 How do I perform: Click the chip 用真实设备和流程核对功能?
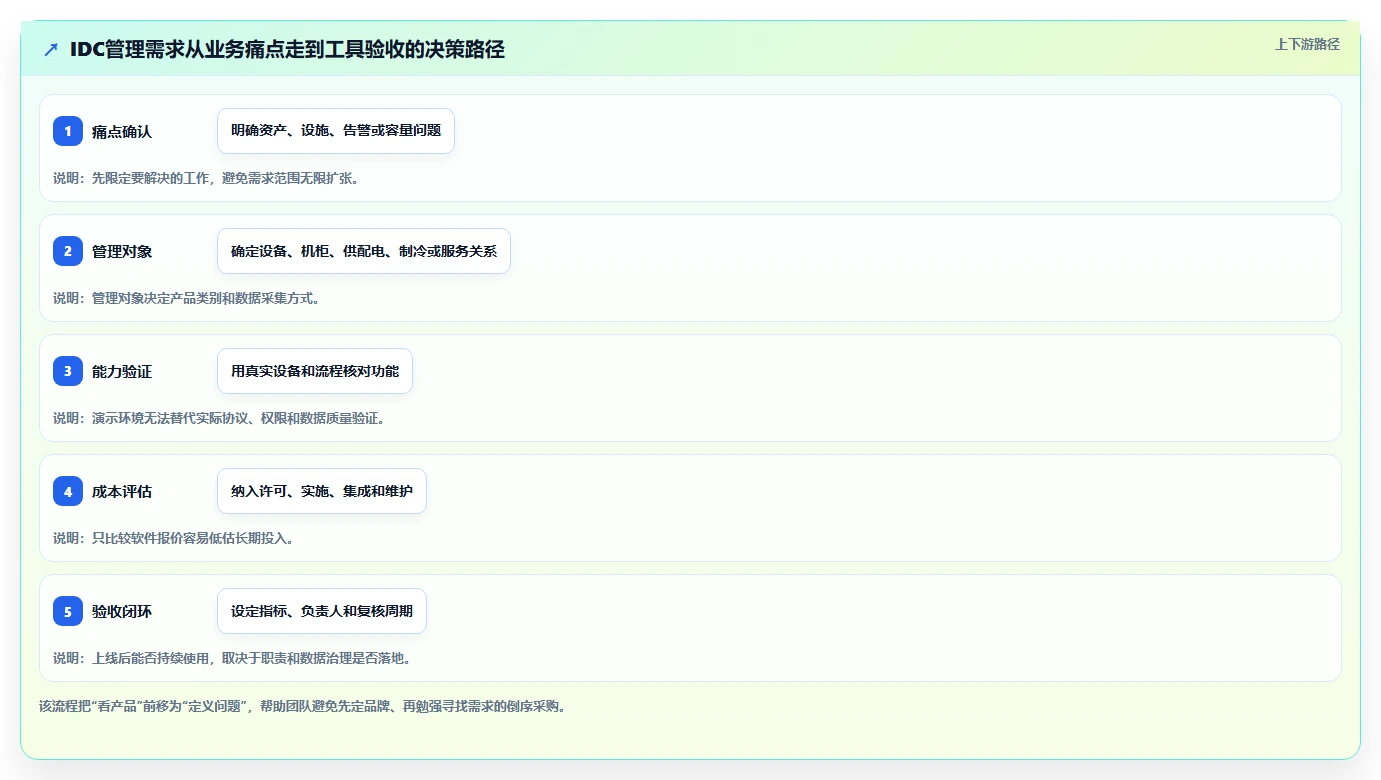(x=315, y=371)
